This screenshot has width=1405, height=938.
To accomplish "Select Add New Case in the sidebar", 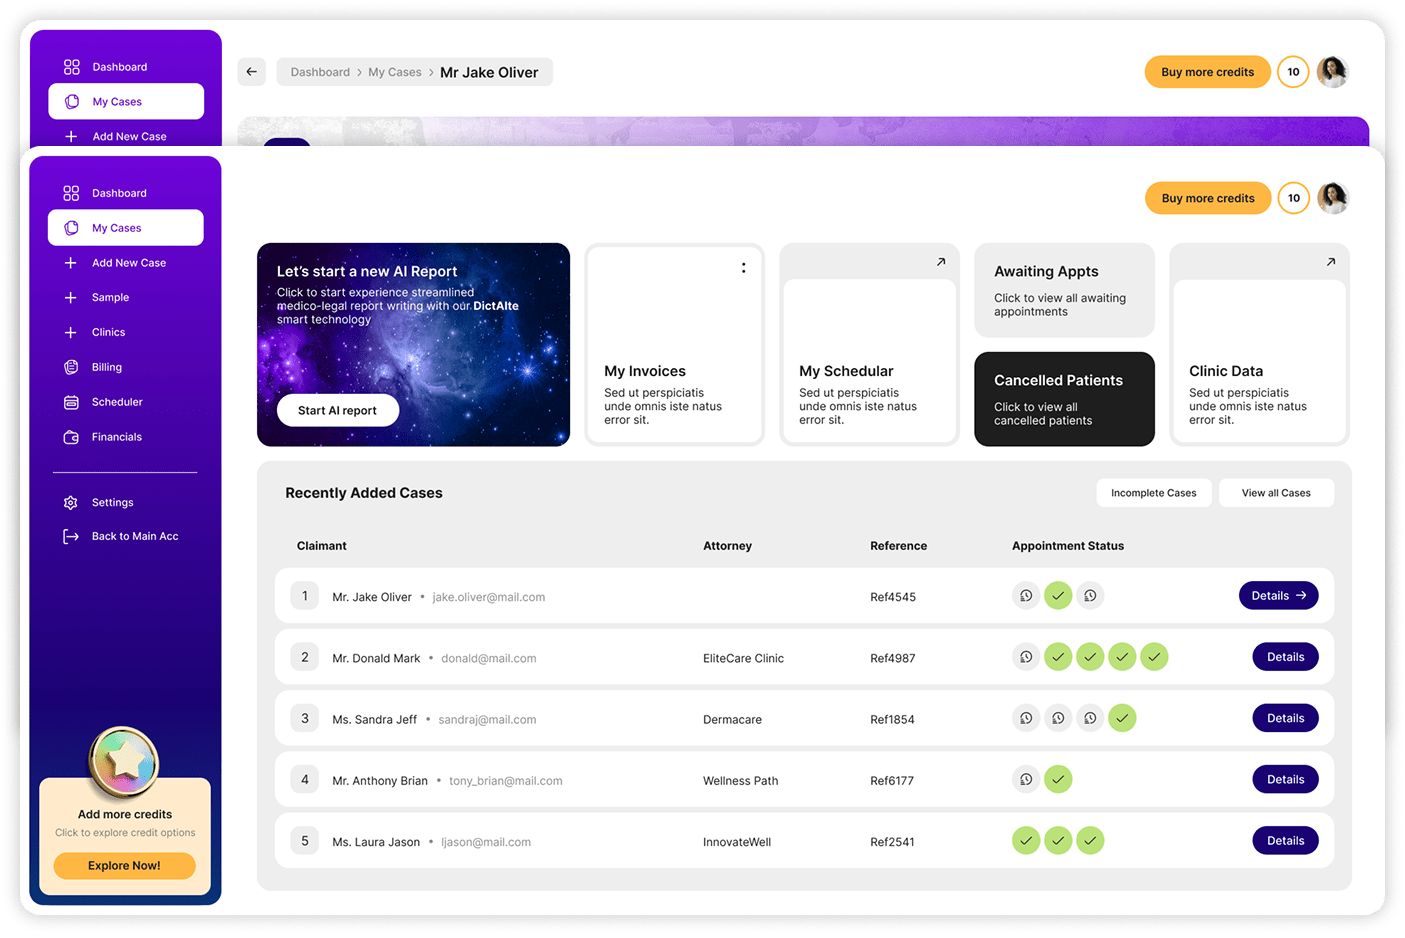I will (128, 263).
